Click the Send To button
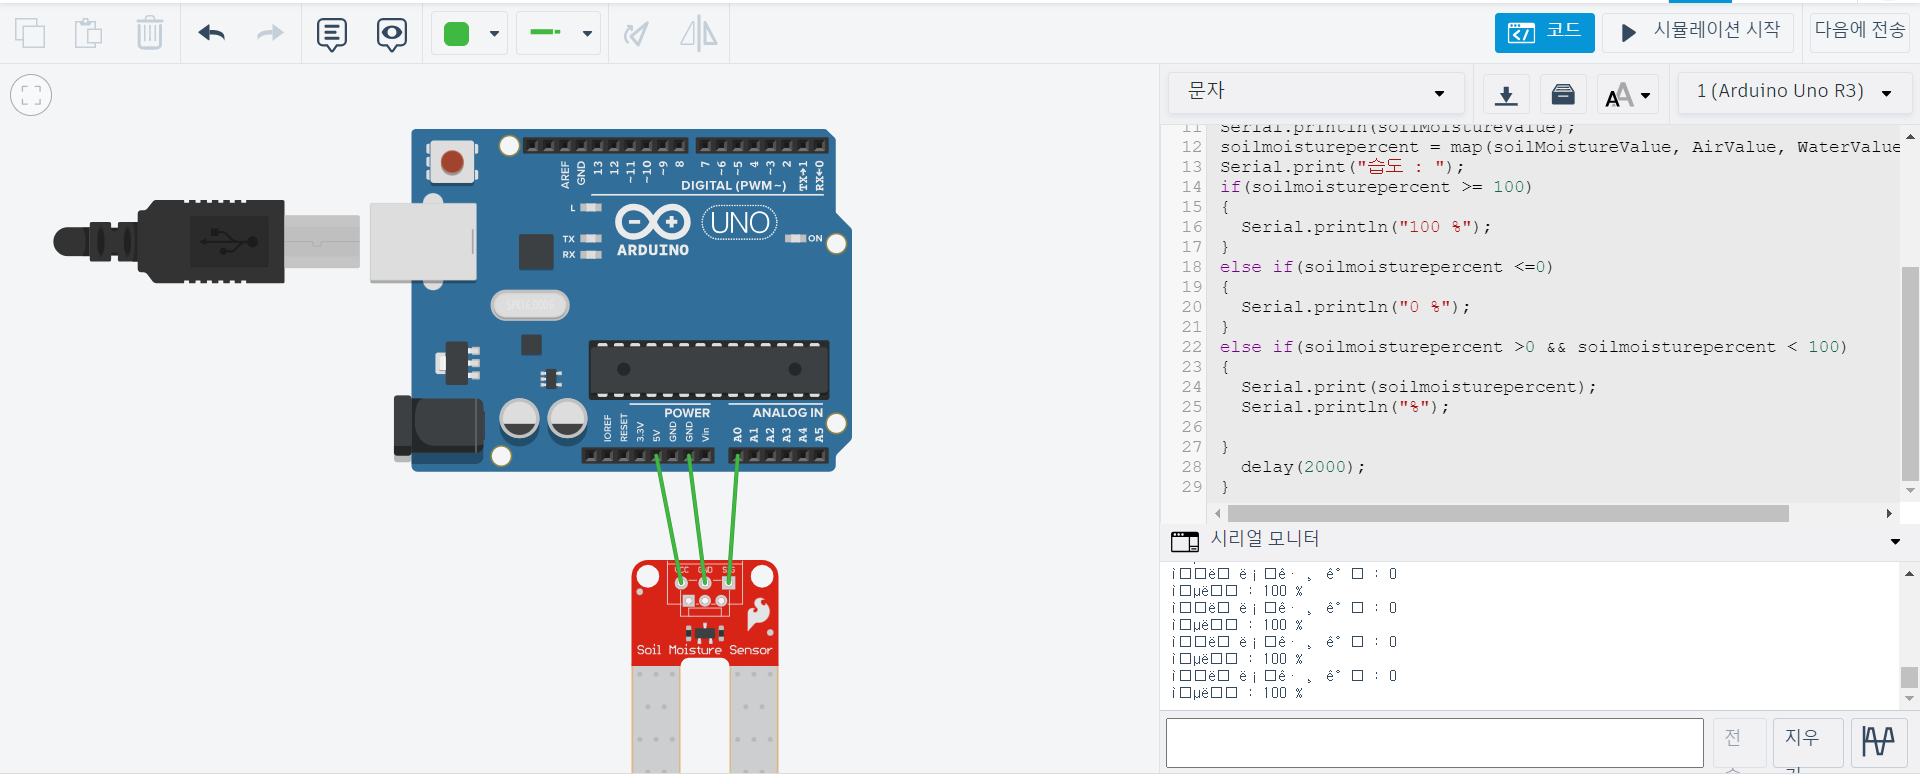 pyautogui.click(x=1859, y=31)
